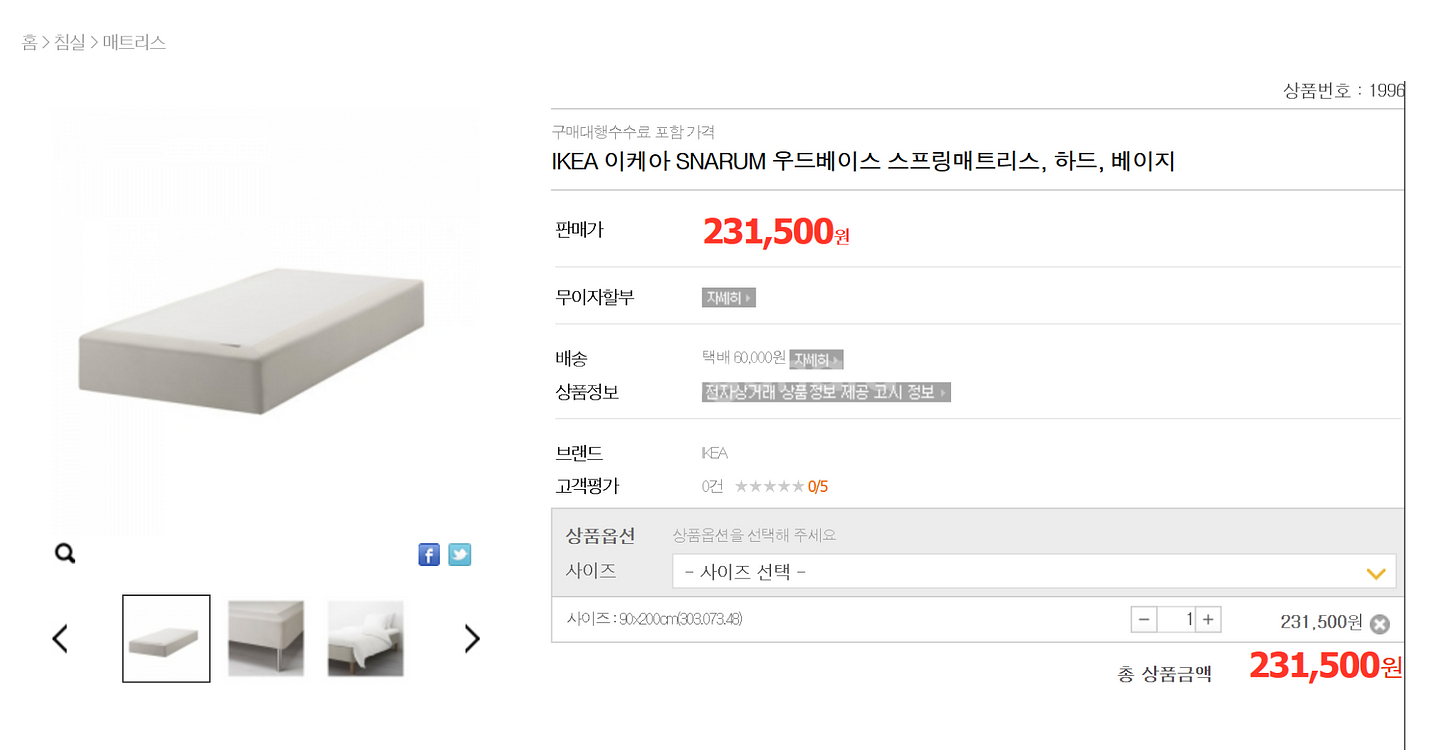This screenshot has width=1438, height=750.
Task: Increase quantity with plus button
Action: click(x=1208, y=620)
